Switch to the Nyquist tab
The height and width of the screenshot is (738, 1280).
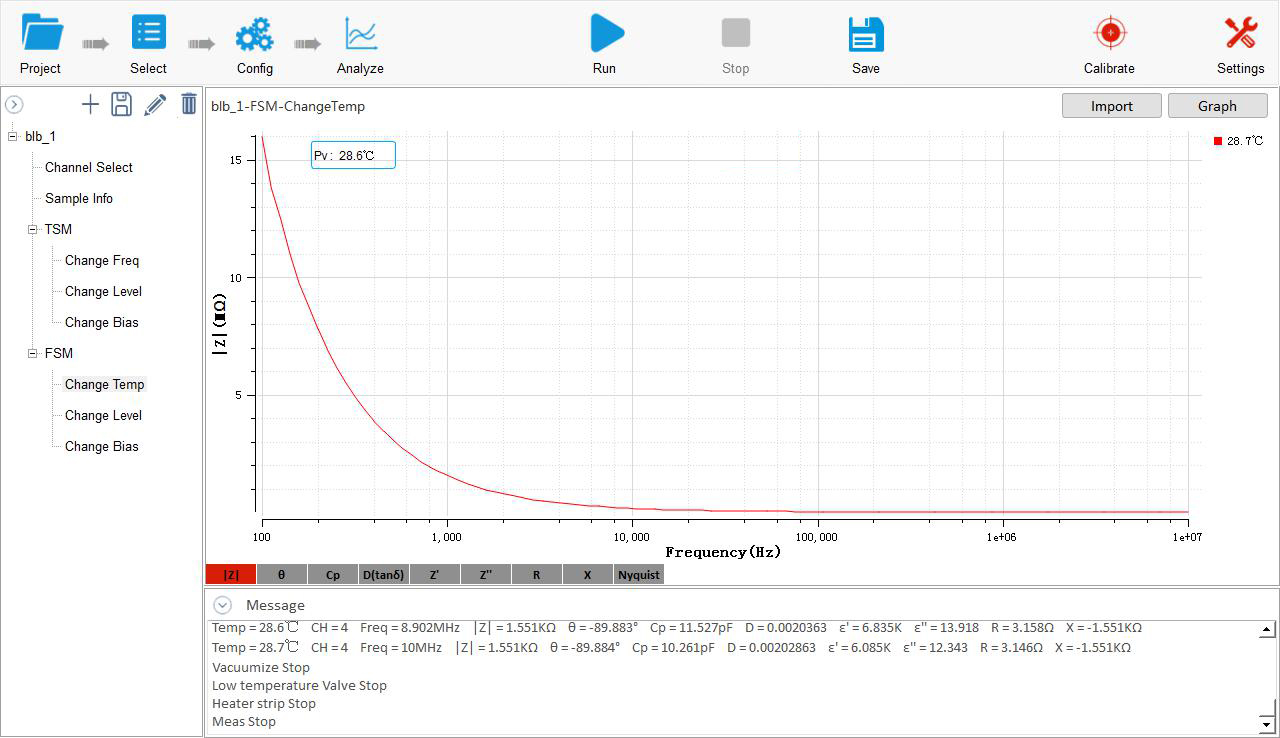(x=639, y=574)
